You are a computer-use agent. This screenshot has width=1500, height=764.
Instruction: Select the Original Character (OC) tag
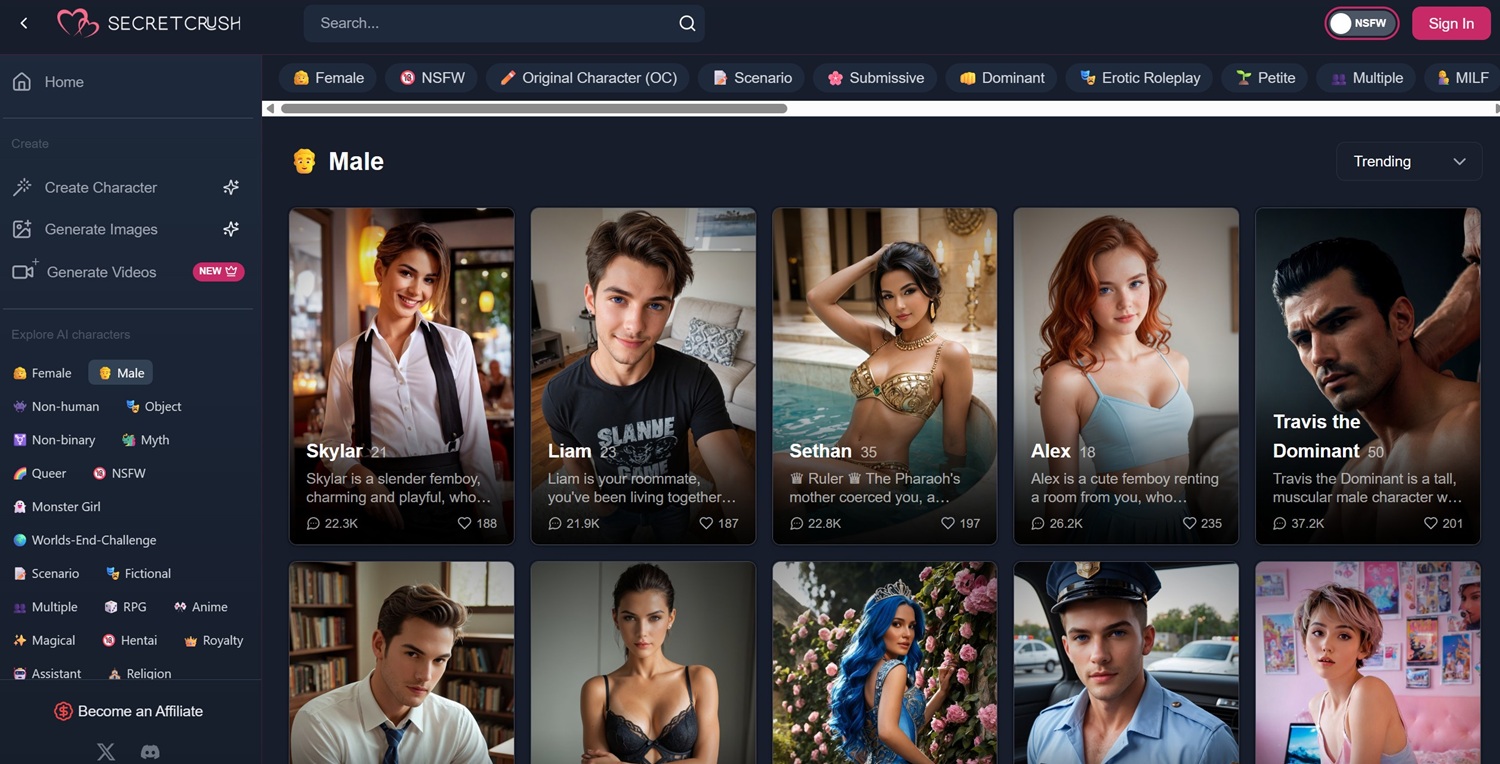point(587,78)
